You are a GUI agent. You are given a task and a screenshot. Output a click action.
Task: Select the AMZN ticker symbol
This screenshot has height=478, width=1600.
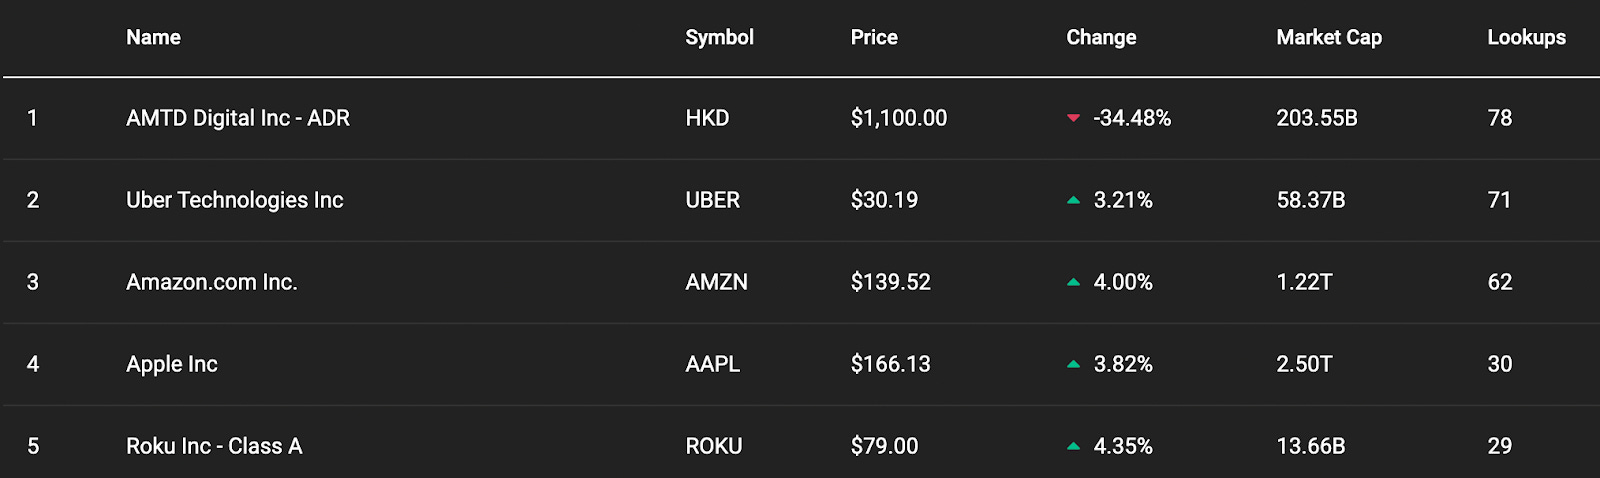pos(716,282)
